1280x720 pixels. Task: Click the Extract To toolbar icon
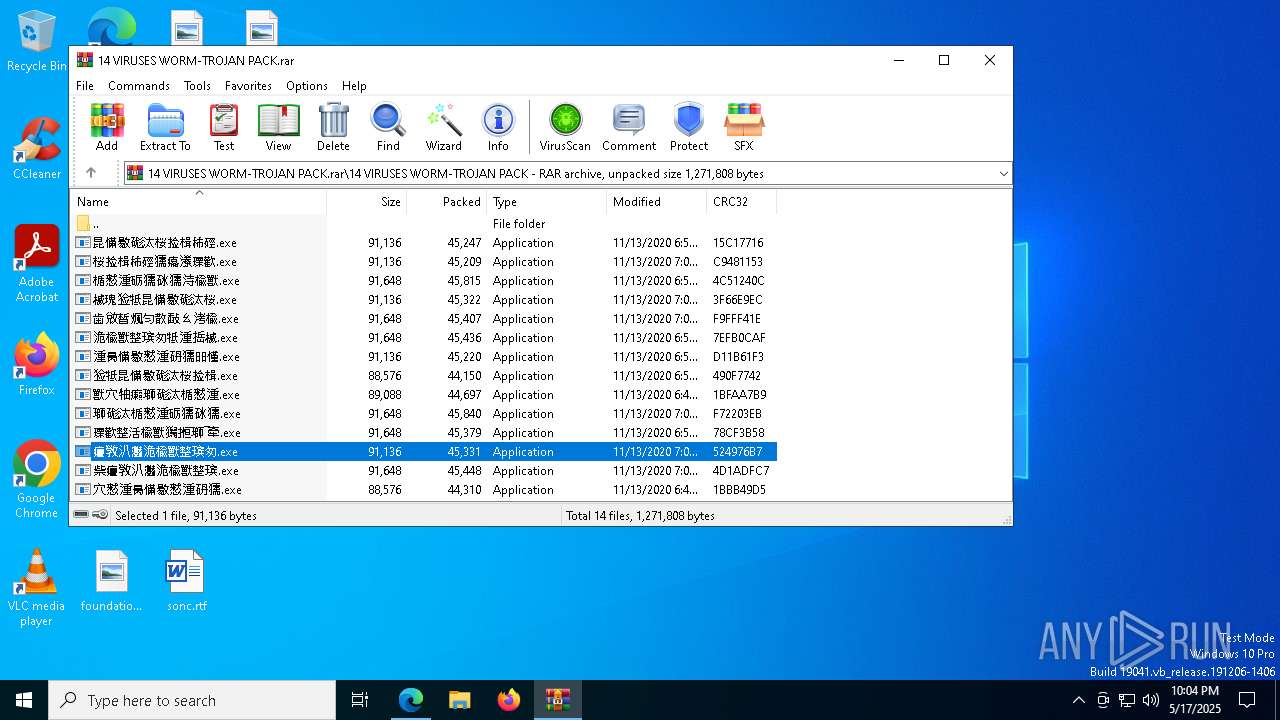tap(165, 127)
